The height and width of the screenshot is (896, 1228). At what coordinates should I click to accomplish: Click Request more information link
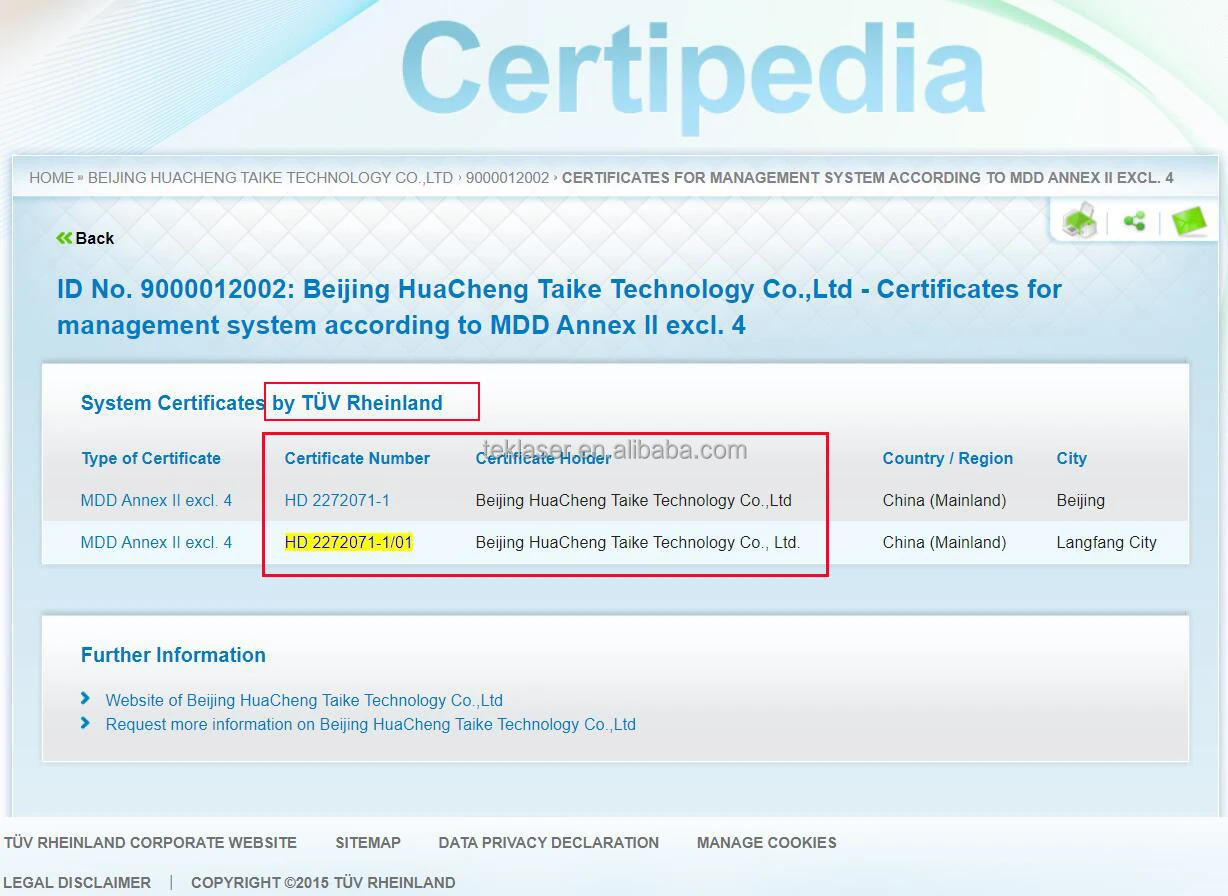point(370,724)
